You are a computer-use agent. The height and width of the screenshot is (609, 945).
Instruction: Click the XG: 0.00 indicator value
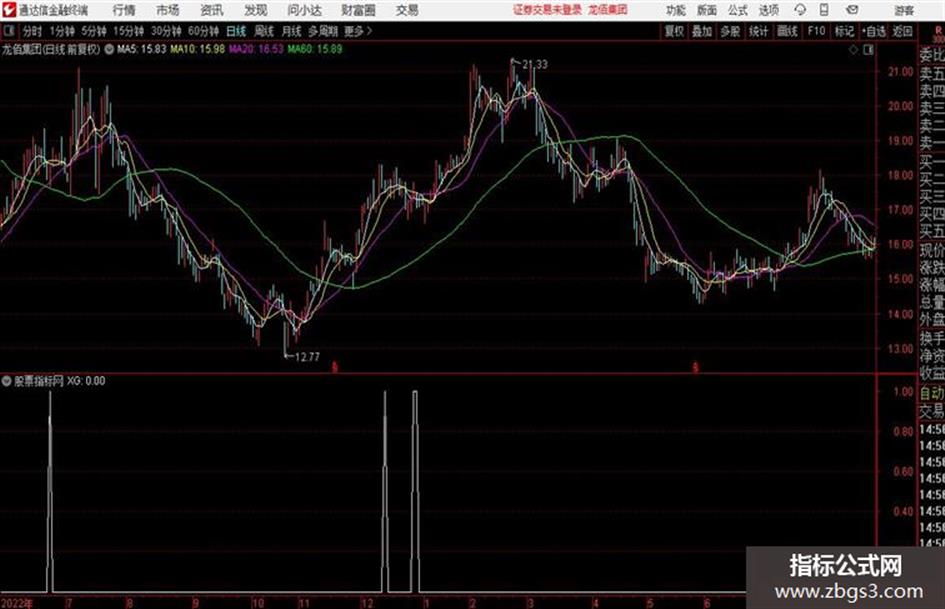pos(86,381)
